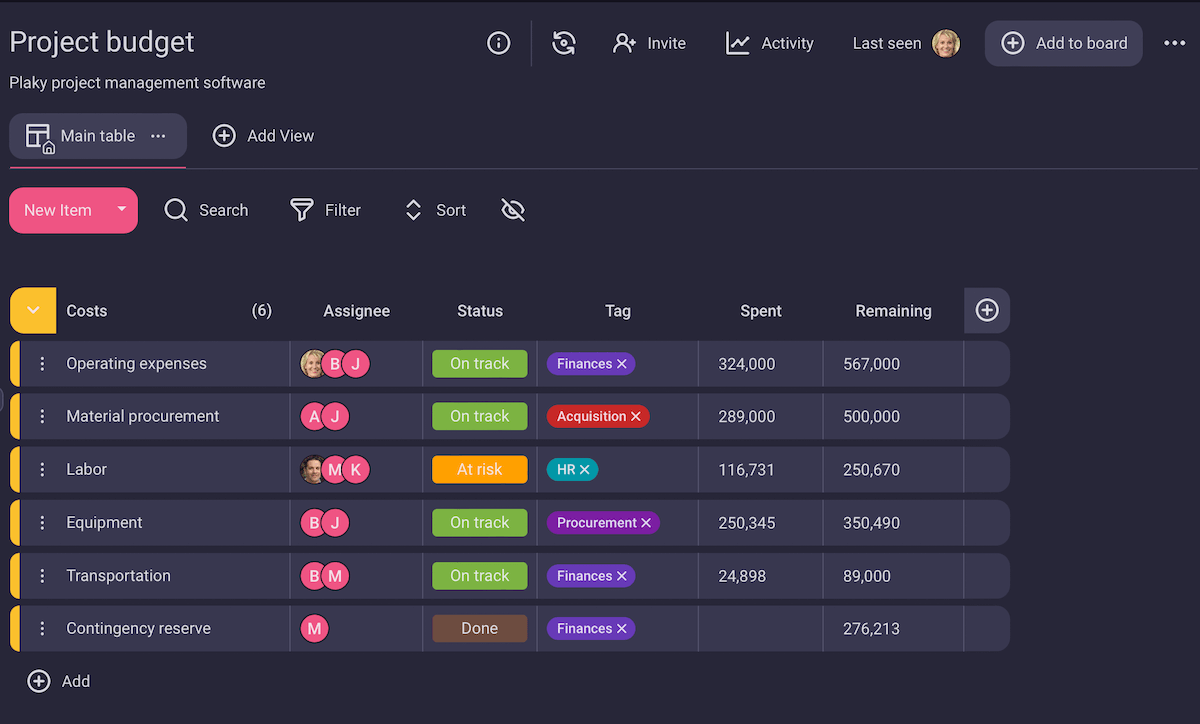Add a new column with plus icon
Viewport: 1200px width, 724px height.
[x=986, y=311]
